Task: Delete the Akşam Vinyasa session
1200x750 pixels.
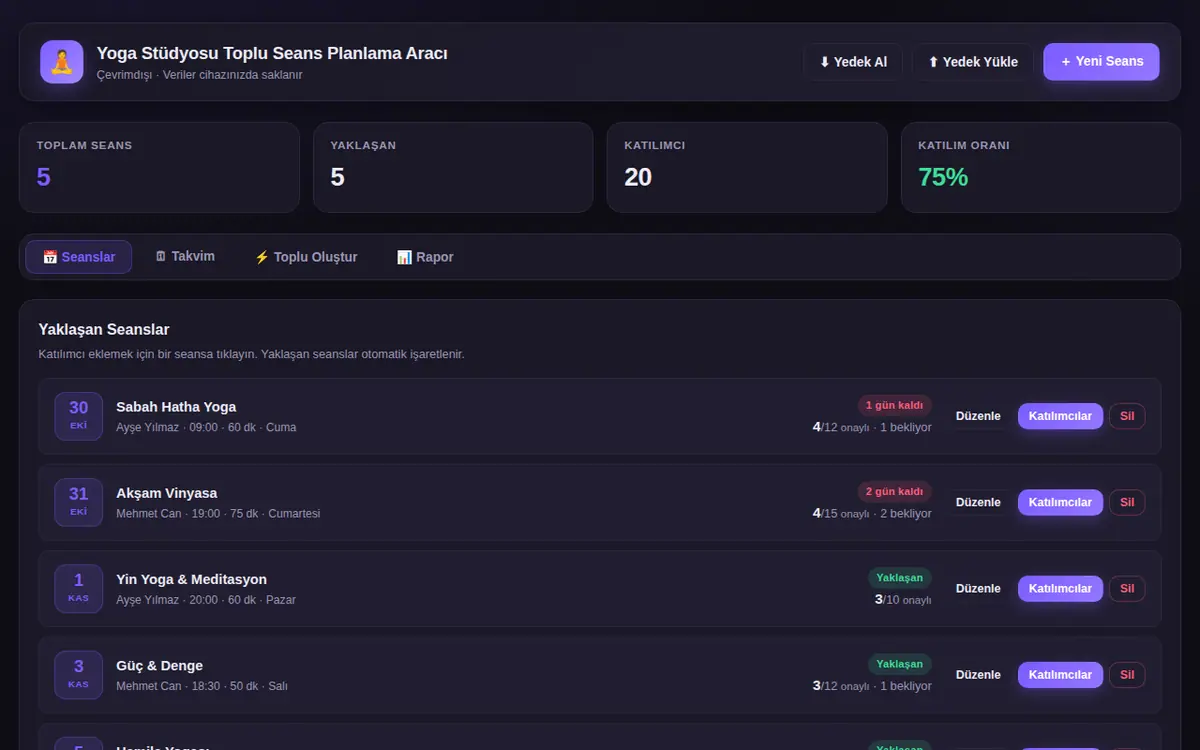Action: click(1127, 502)
